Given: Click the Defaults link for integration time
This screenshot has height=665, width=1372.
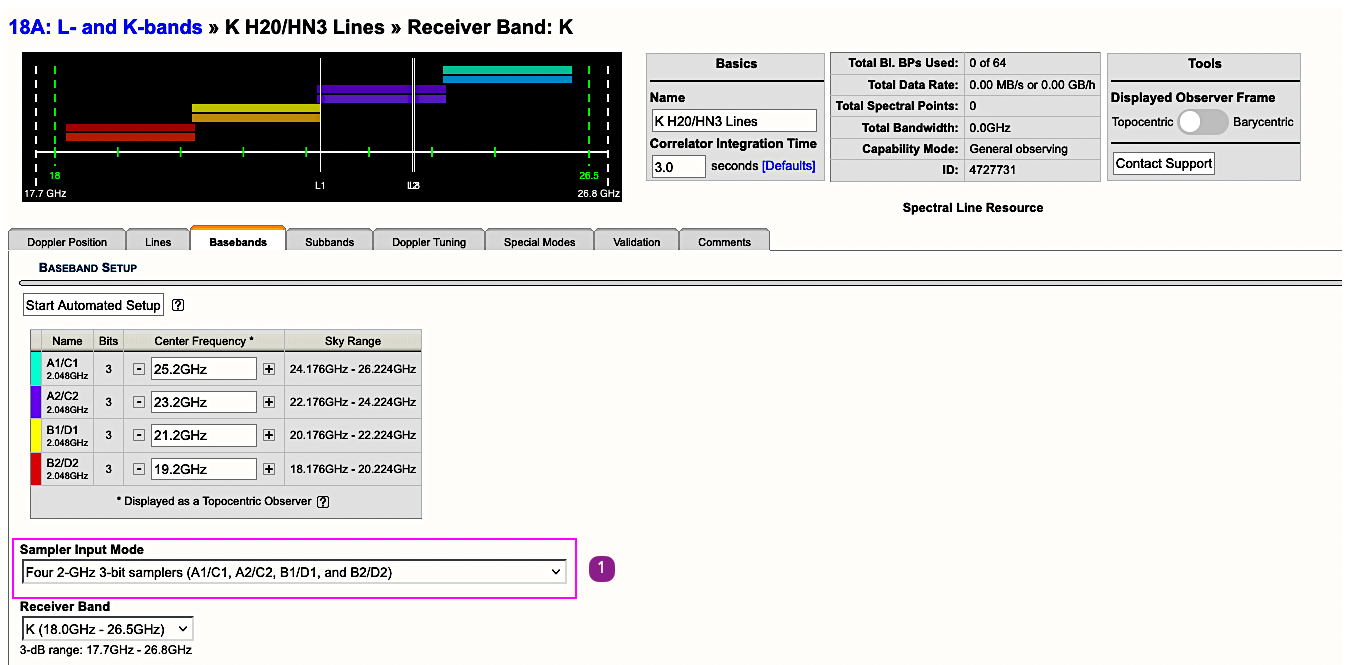Looking at the screenshot, I should [x=788, y=166].
